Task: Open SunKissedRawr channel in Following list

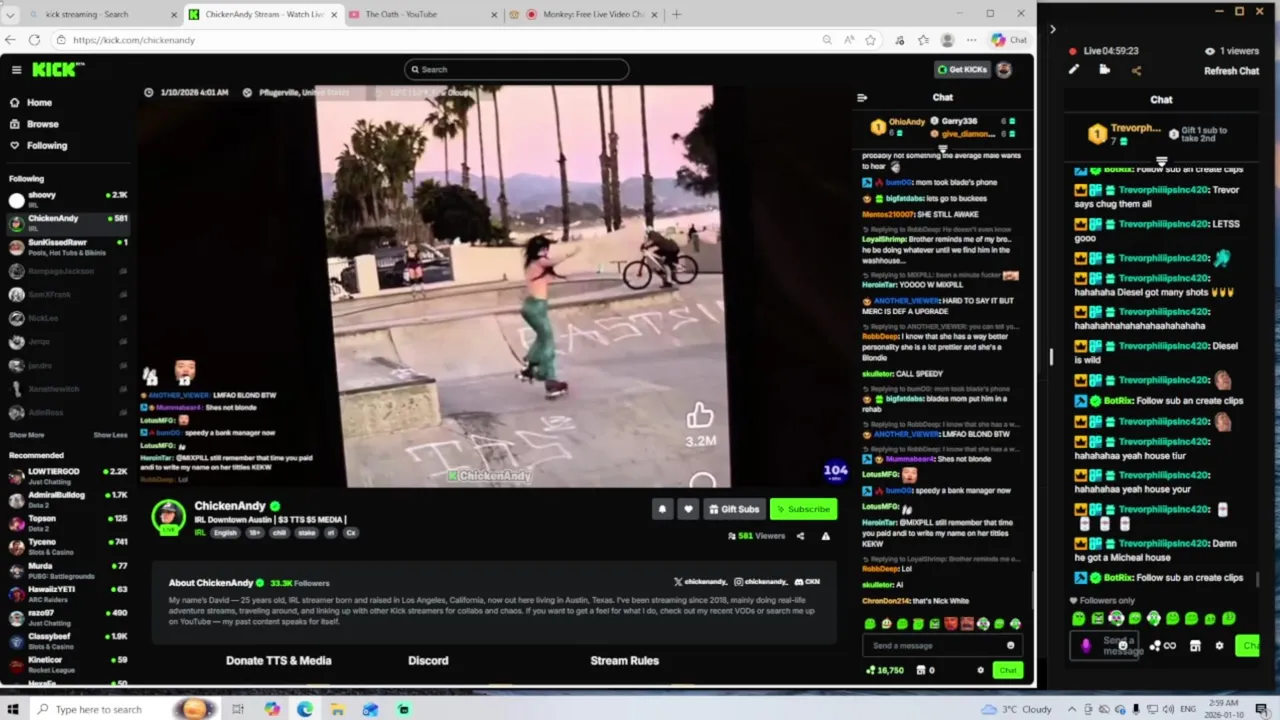Action: [68, 246]
